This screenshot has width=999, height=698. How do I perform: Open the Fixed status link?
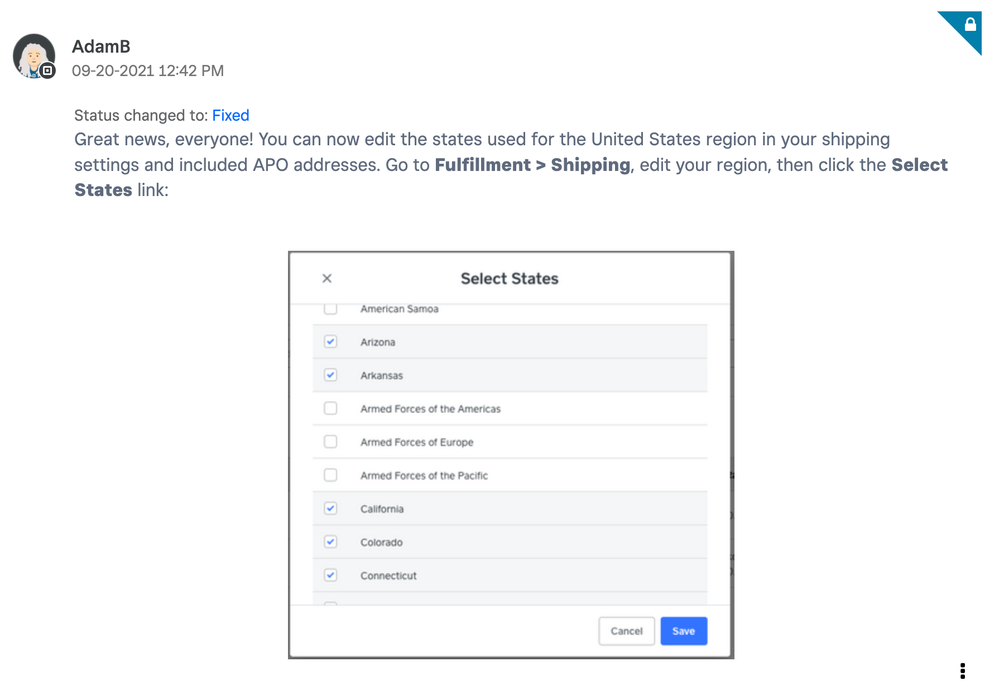pos(230,115)
